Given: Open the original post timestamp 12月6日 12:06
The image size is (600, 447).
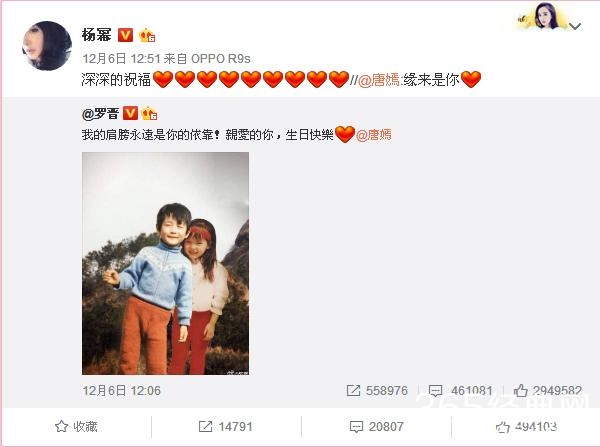Looking at the screenshot, I should tap(121, 391).
